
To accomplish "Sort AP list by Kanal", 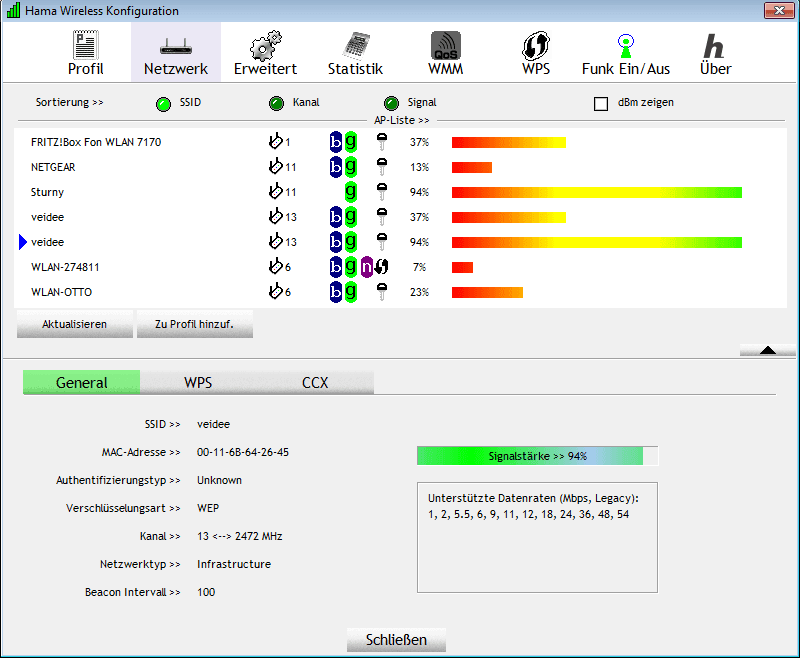I will pos(277,104).
